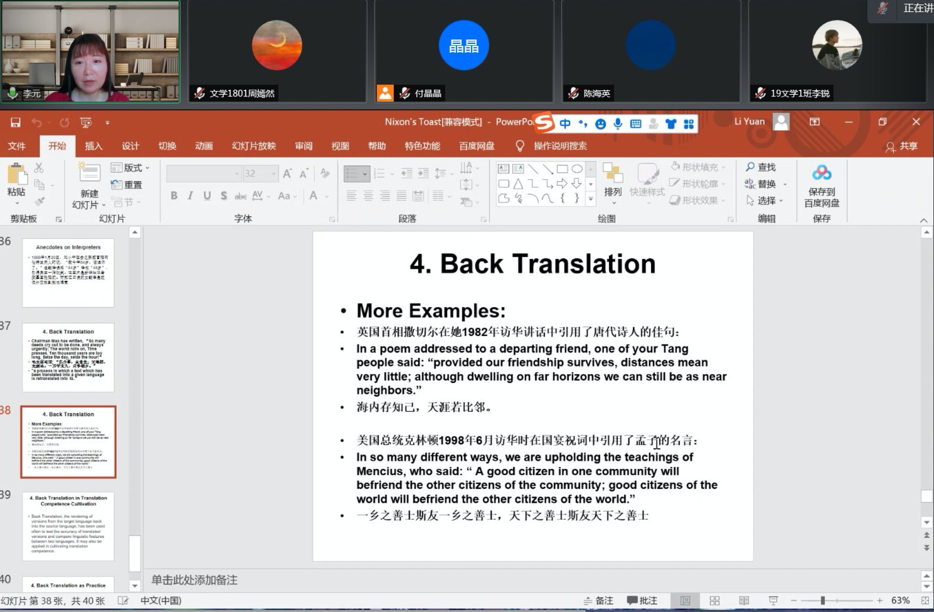The width and height of the screenshot is (934, 612).
Task: Expand the font size dropdown
Action: [273, 174]
